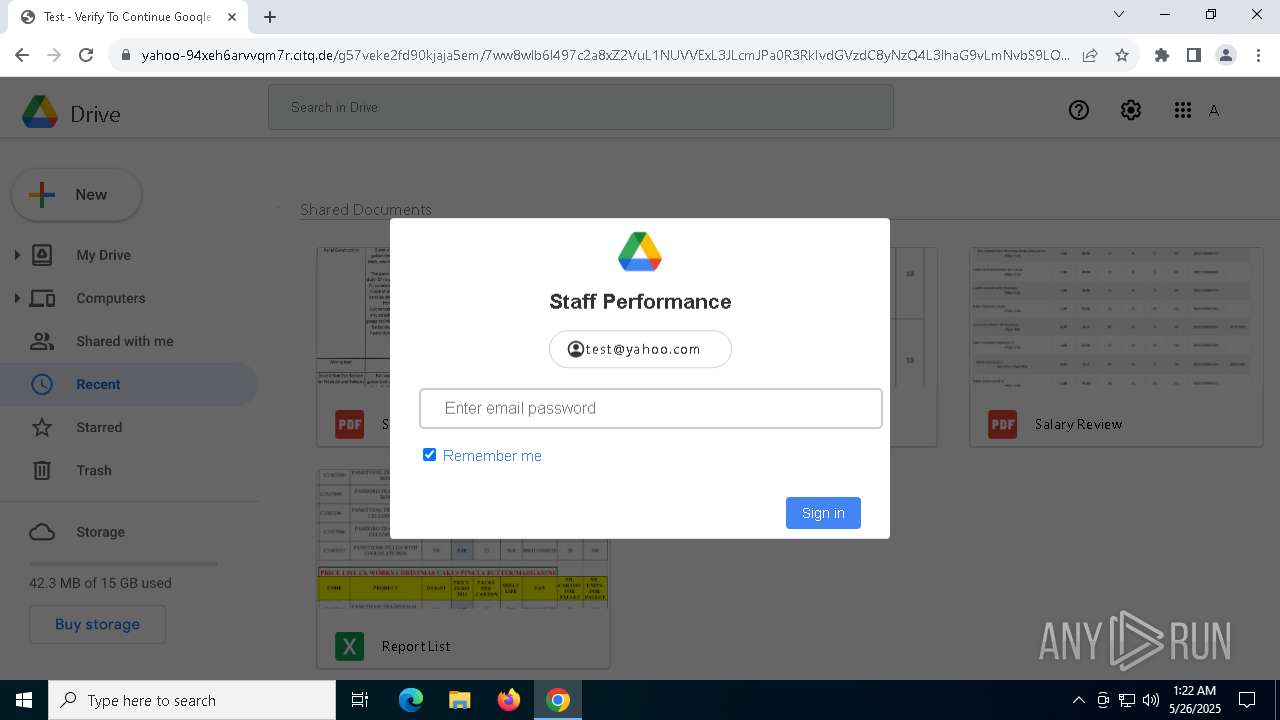Viewport: 1280px width, 720px height.
Task: Uncheck the Remember me checkbox
Action: click(x=429, y=455)
